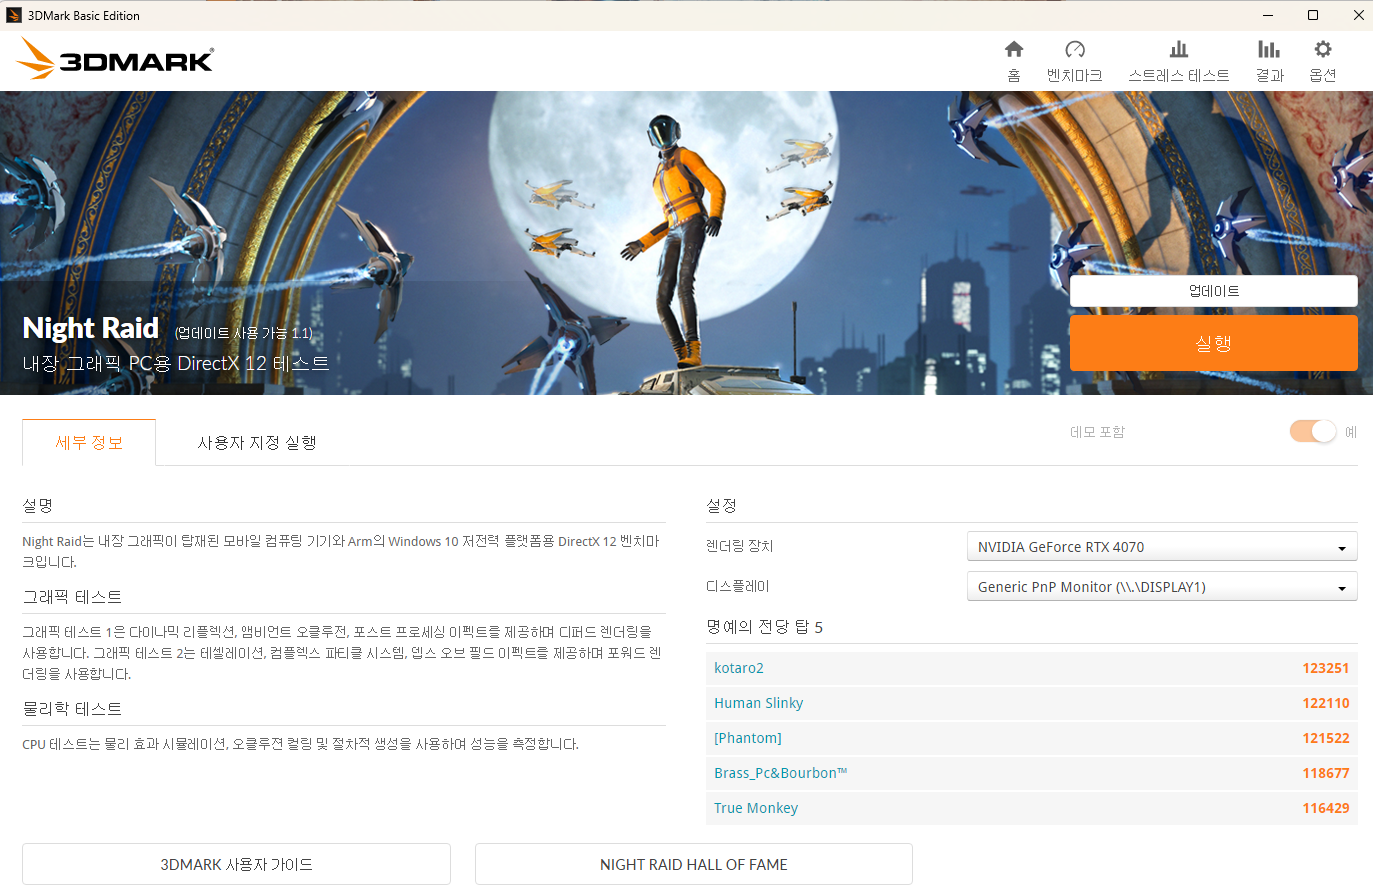Click the 그래픽 테스트 heading
Screen dimensions: 1373x890
(72, 597)
